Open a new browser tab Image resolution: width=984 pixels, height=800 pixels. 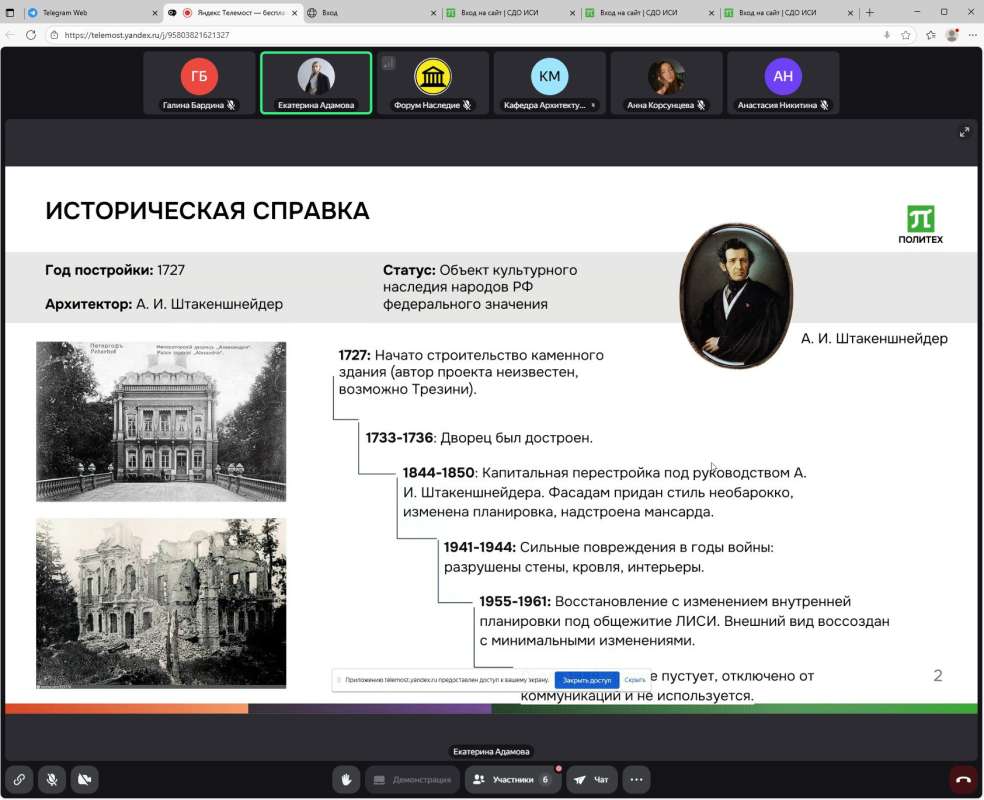(x=869, y=12)
